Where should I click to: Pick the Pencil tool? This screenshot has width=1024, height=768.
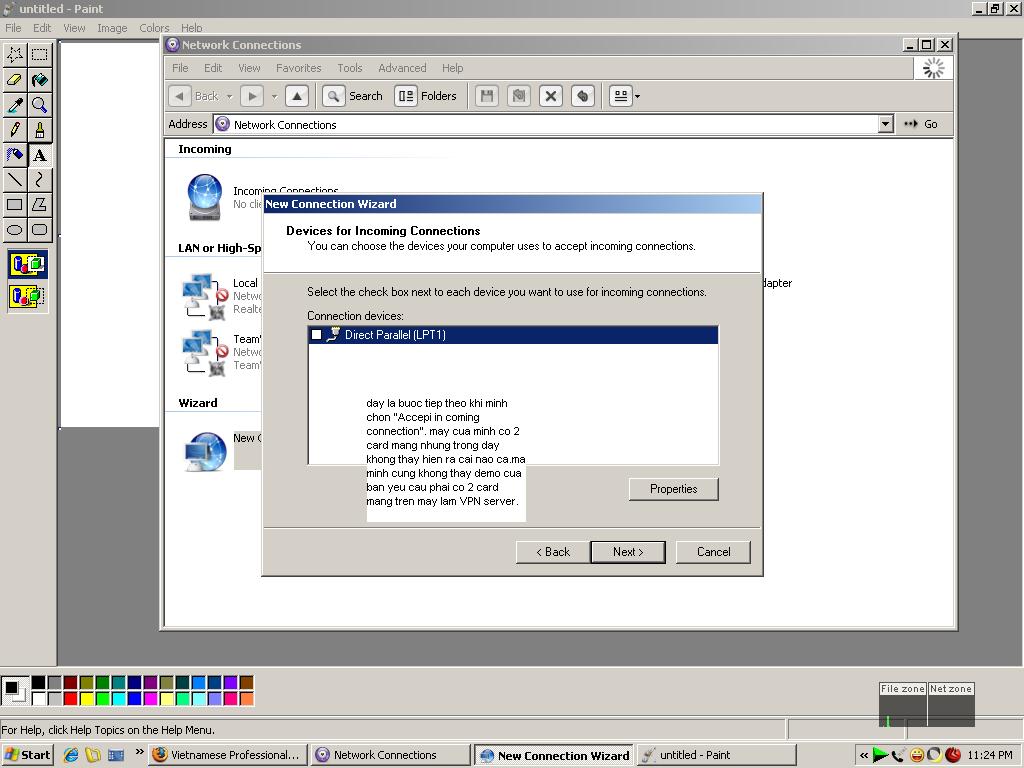click(x=15, y=130)
